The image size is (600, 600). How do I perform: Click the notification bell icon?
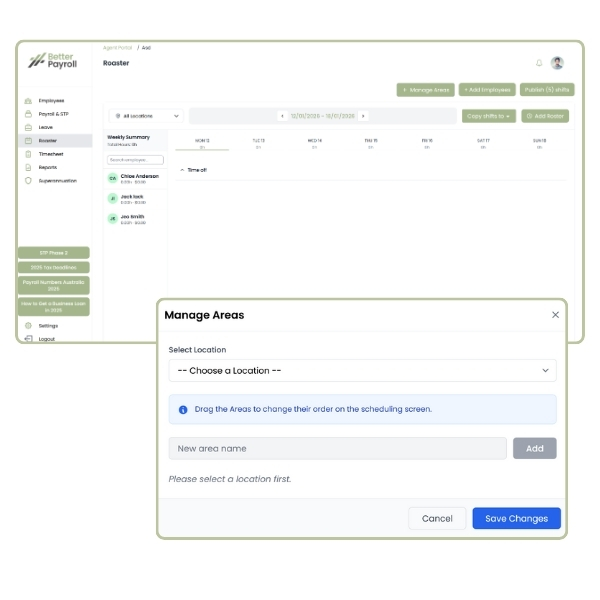(539, 63)
